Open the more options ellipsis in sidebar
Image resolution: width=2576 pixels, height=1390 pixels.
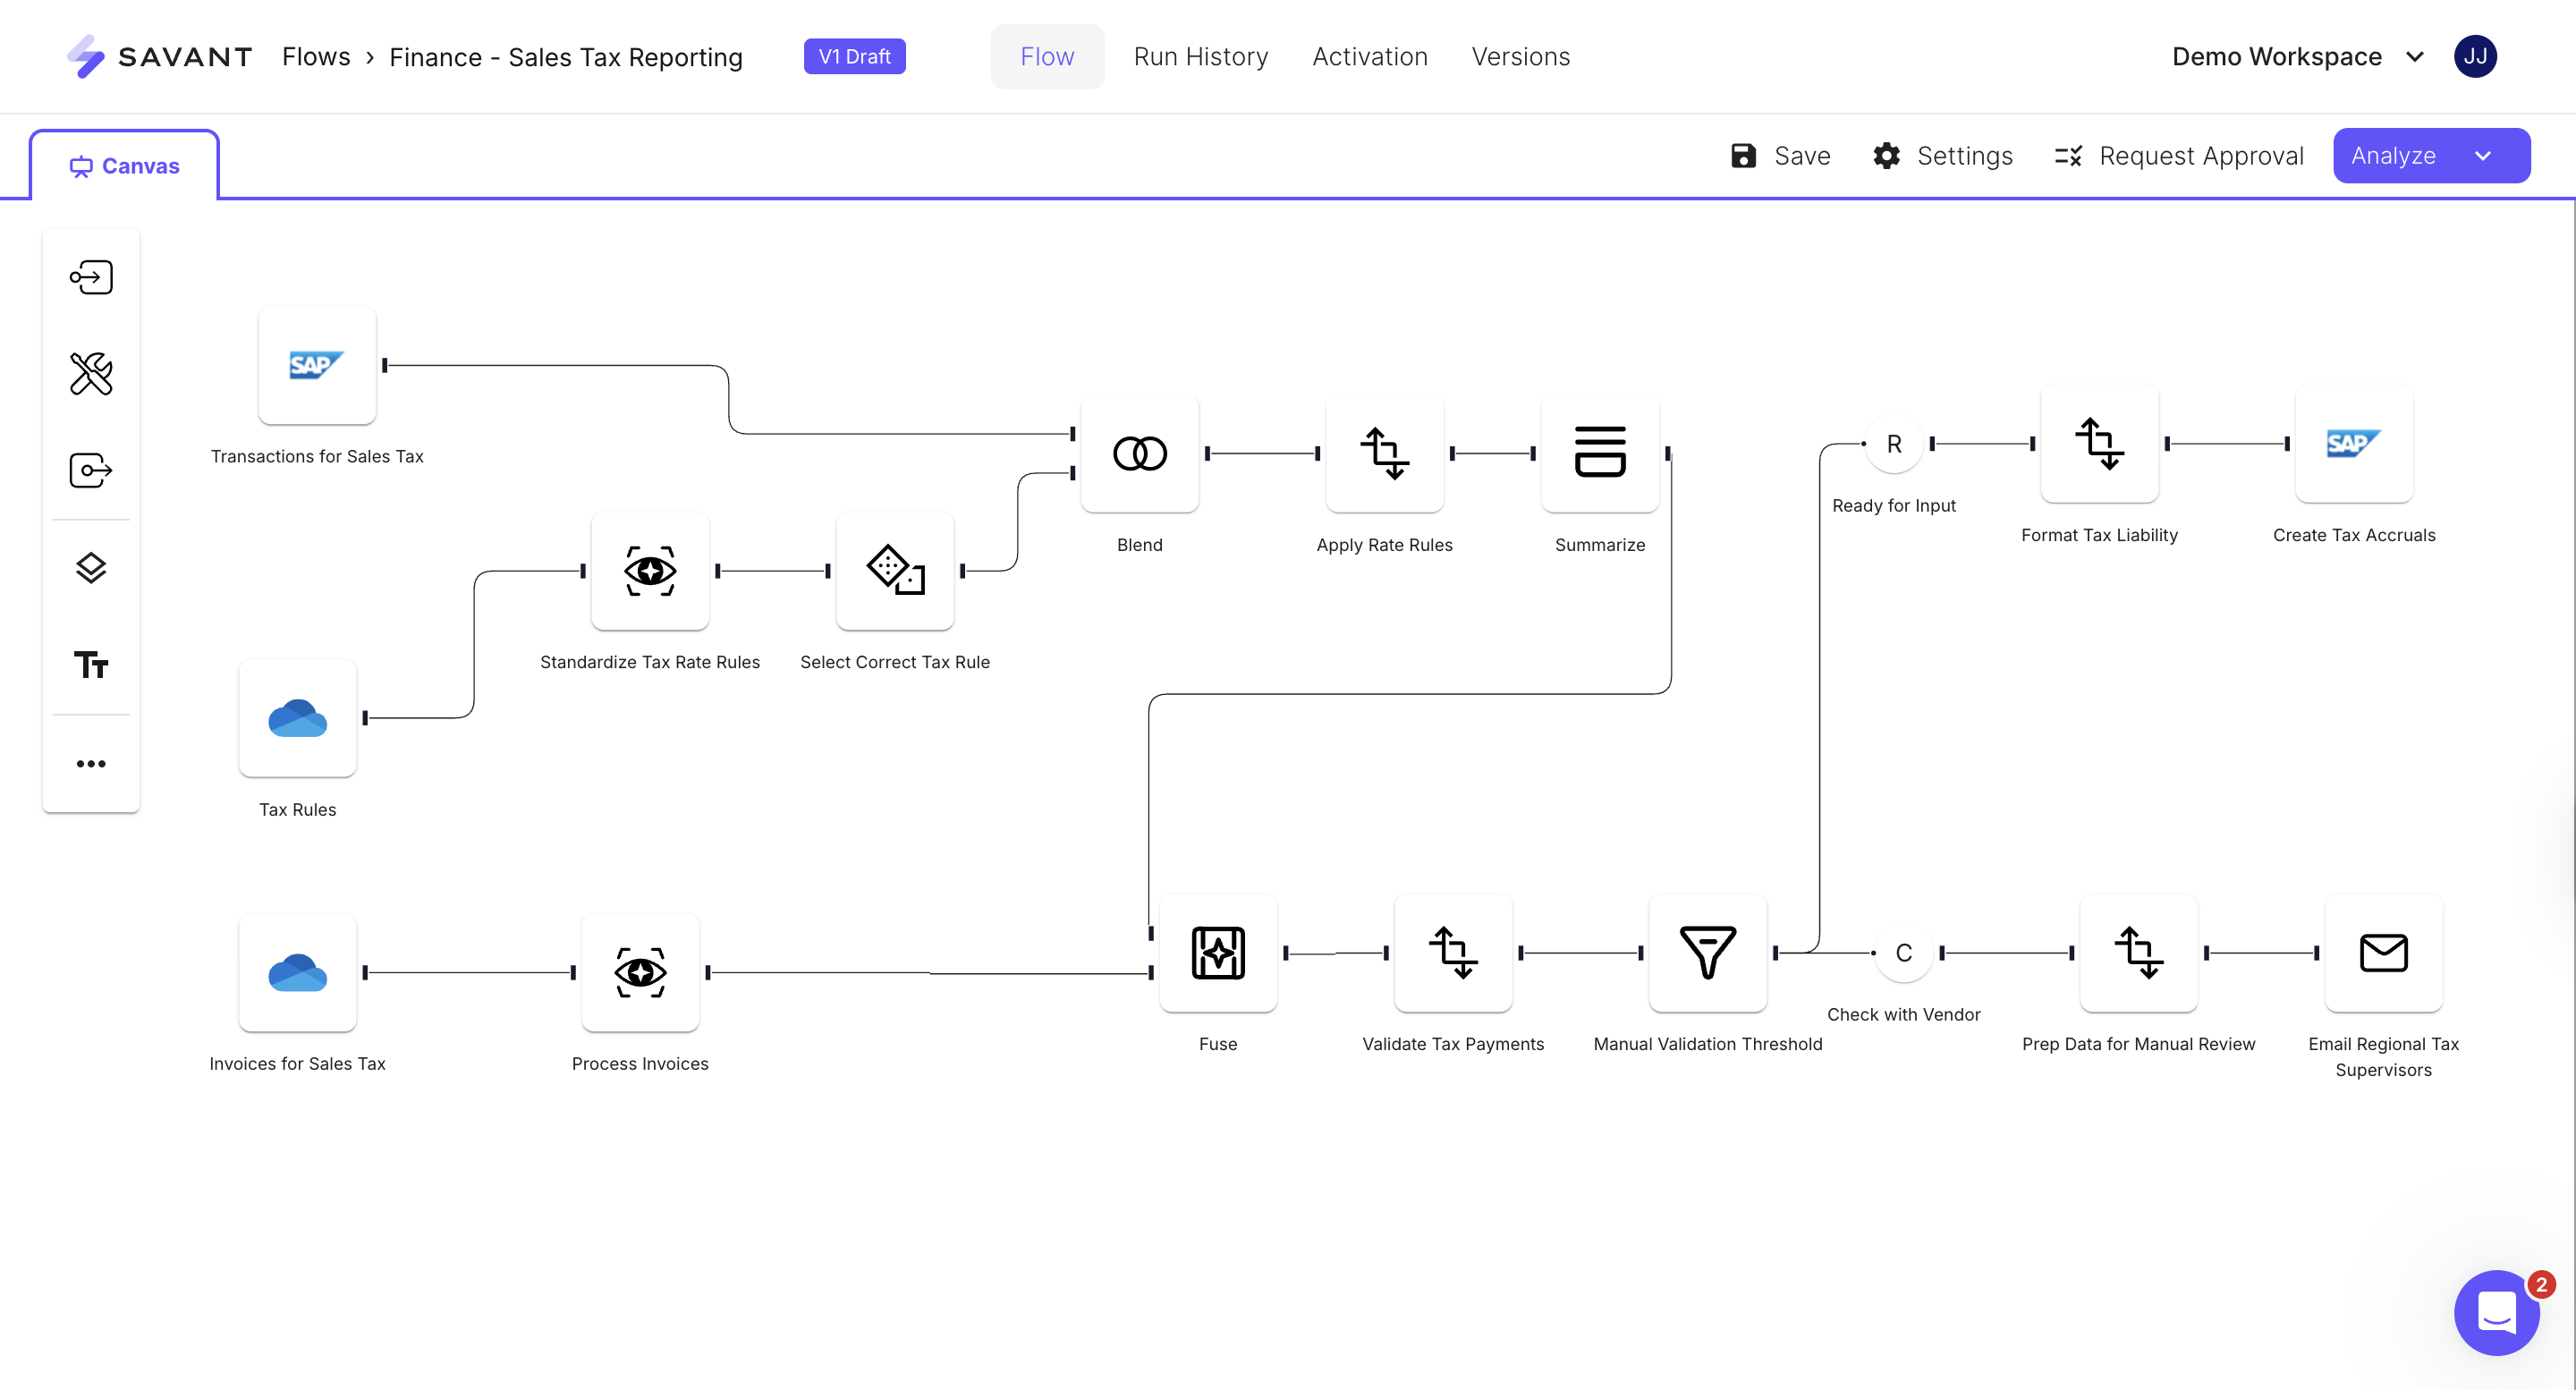[x=91, y=763]
